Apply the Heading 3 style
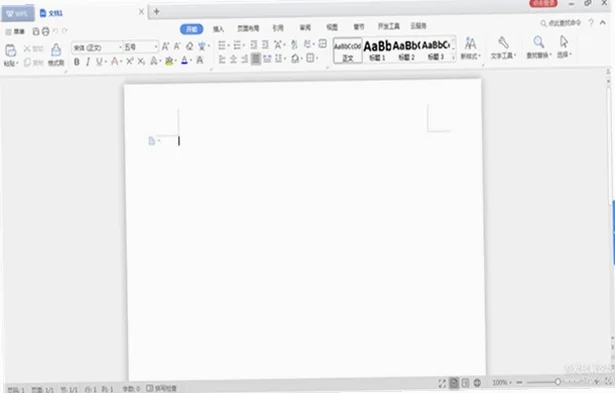The width and height of the screenshot is (615, 393). click(435, 49)
